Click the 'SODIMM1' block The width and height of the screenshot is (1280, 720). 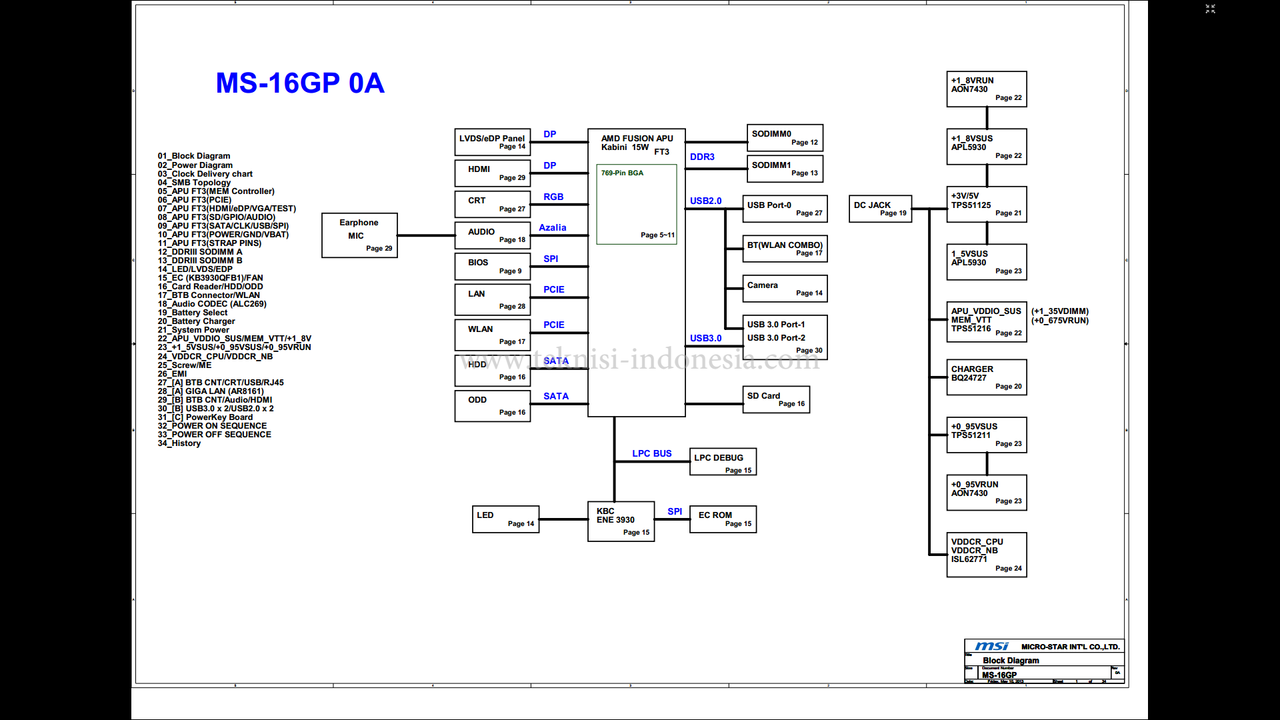(x=785, y=168)
